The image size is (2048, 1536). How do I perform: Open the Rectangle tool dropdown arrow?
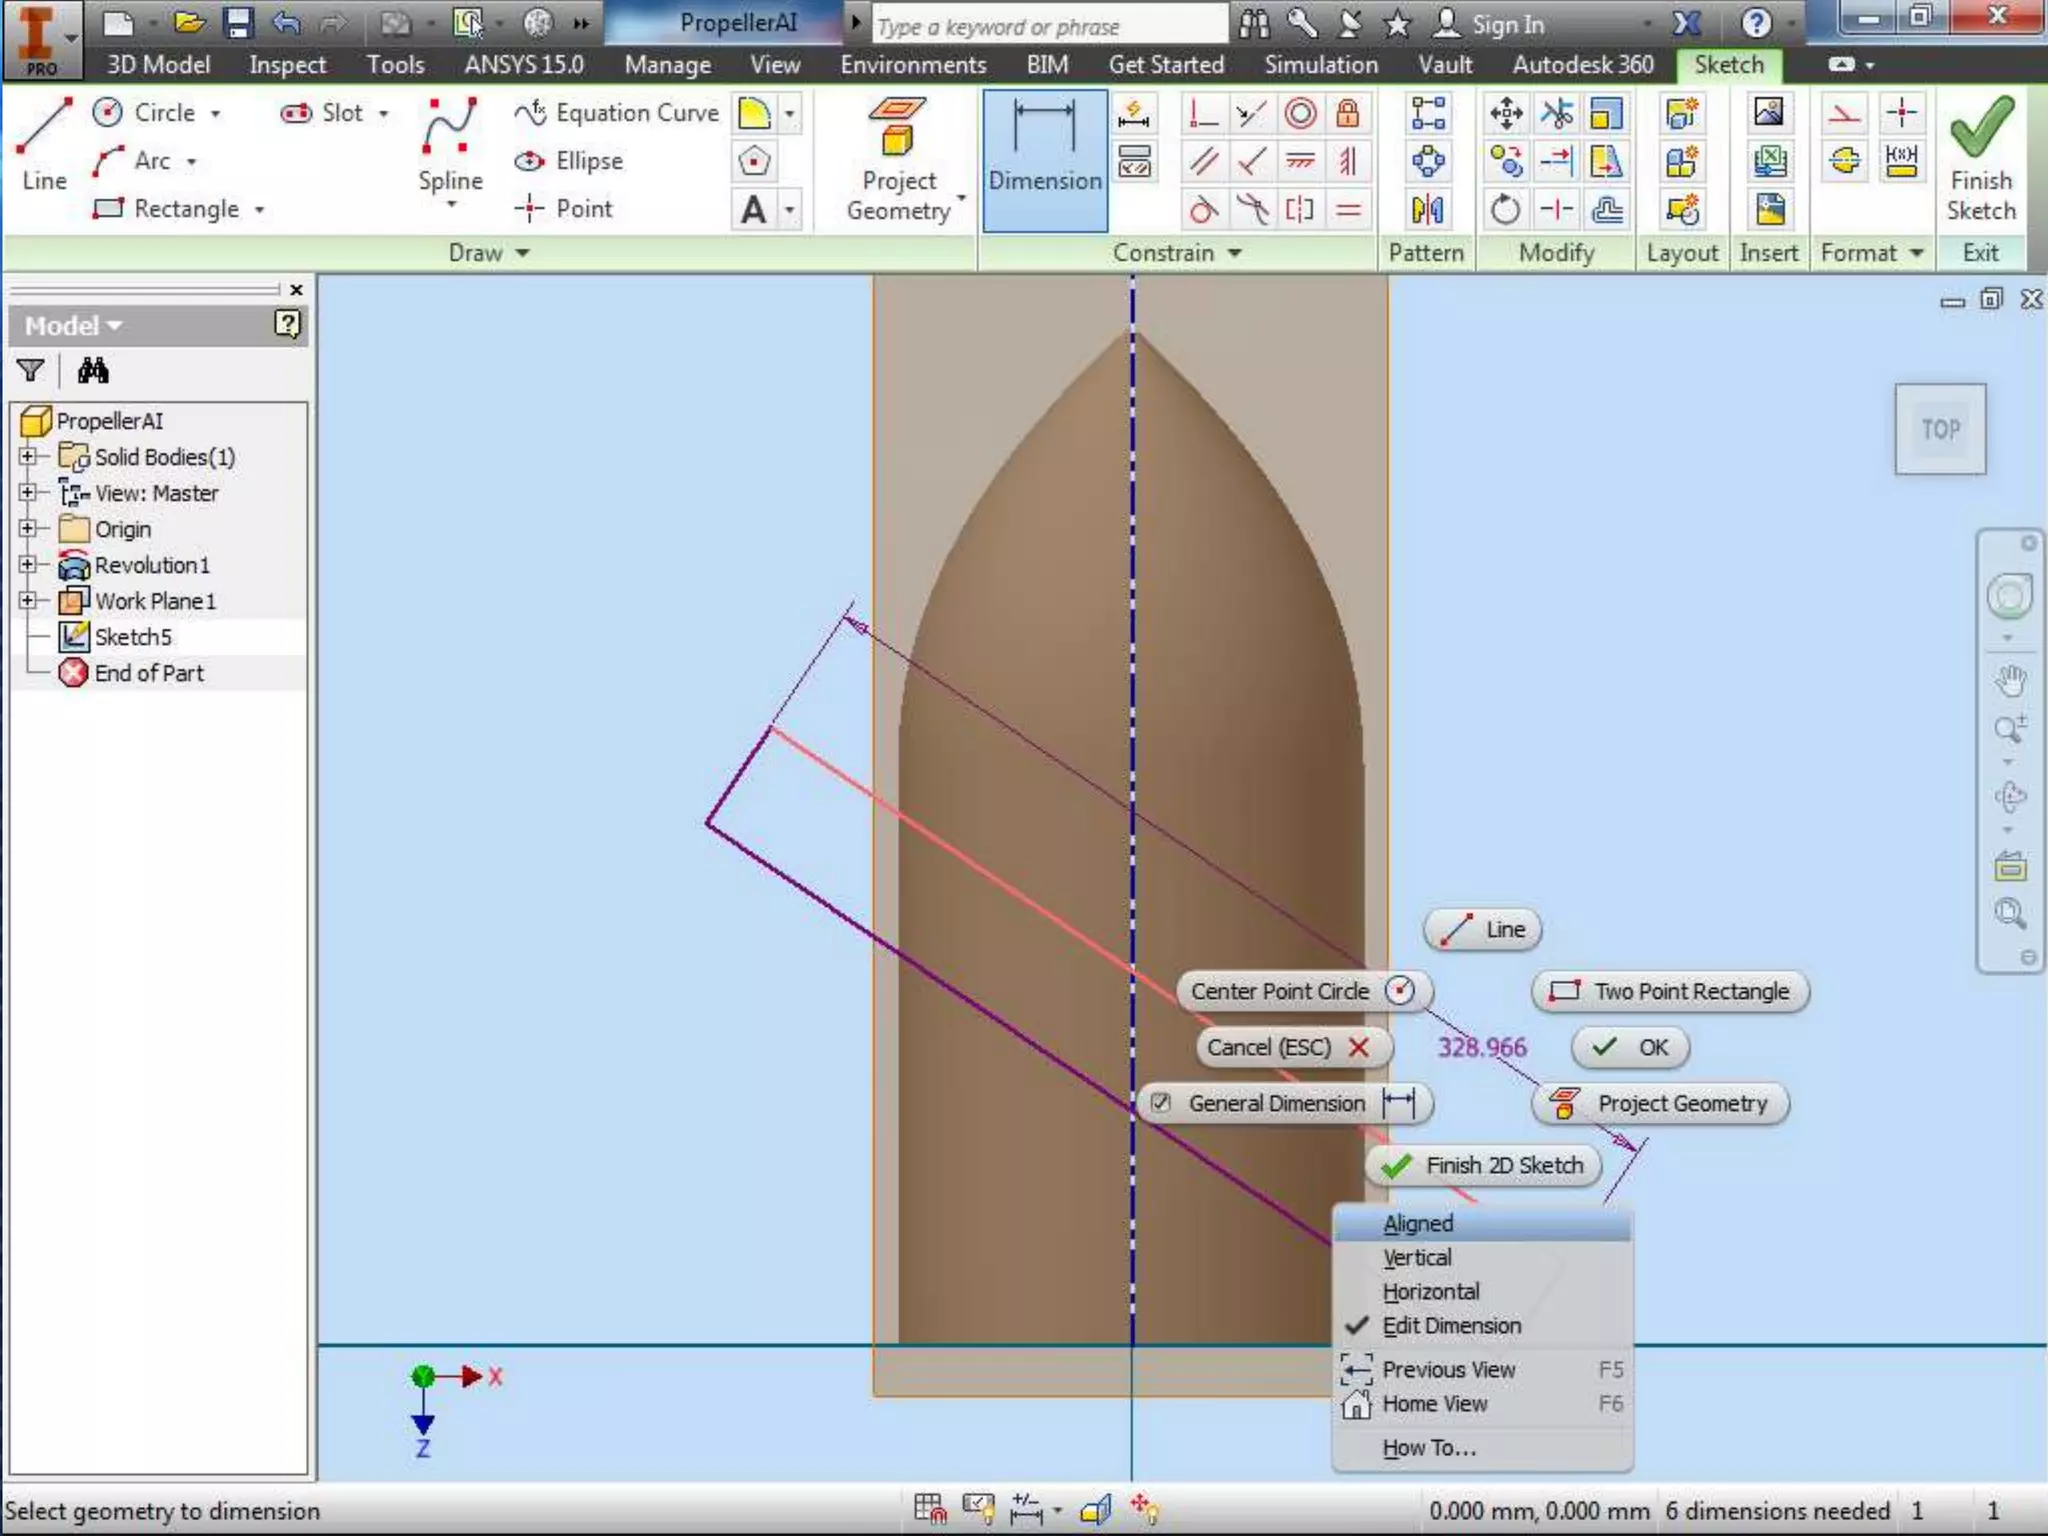260,210
